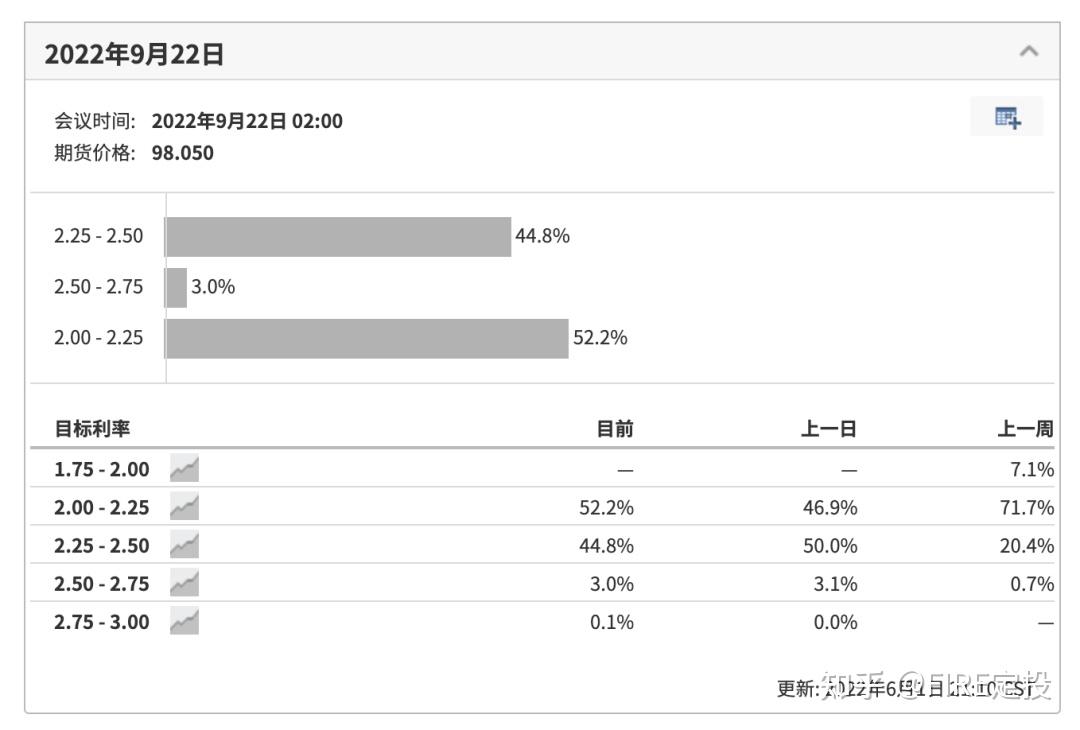
Task: Select the 2.25 - 2.50 table row label
Action: pyautogui.click(x=101, y=545)
